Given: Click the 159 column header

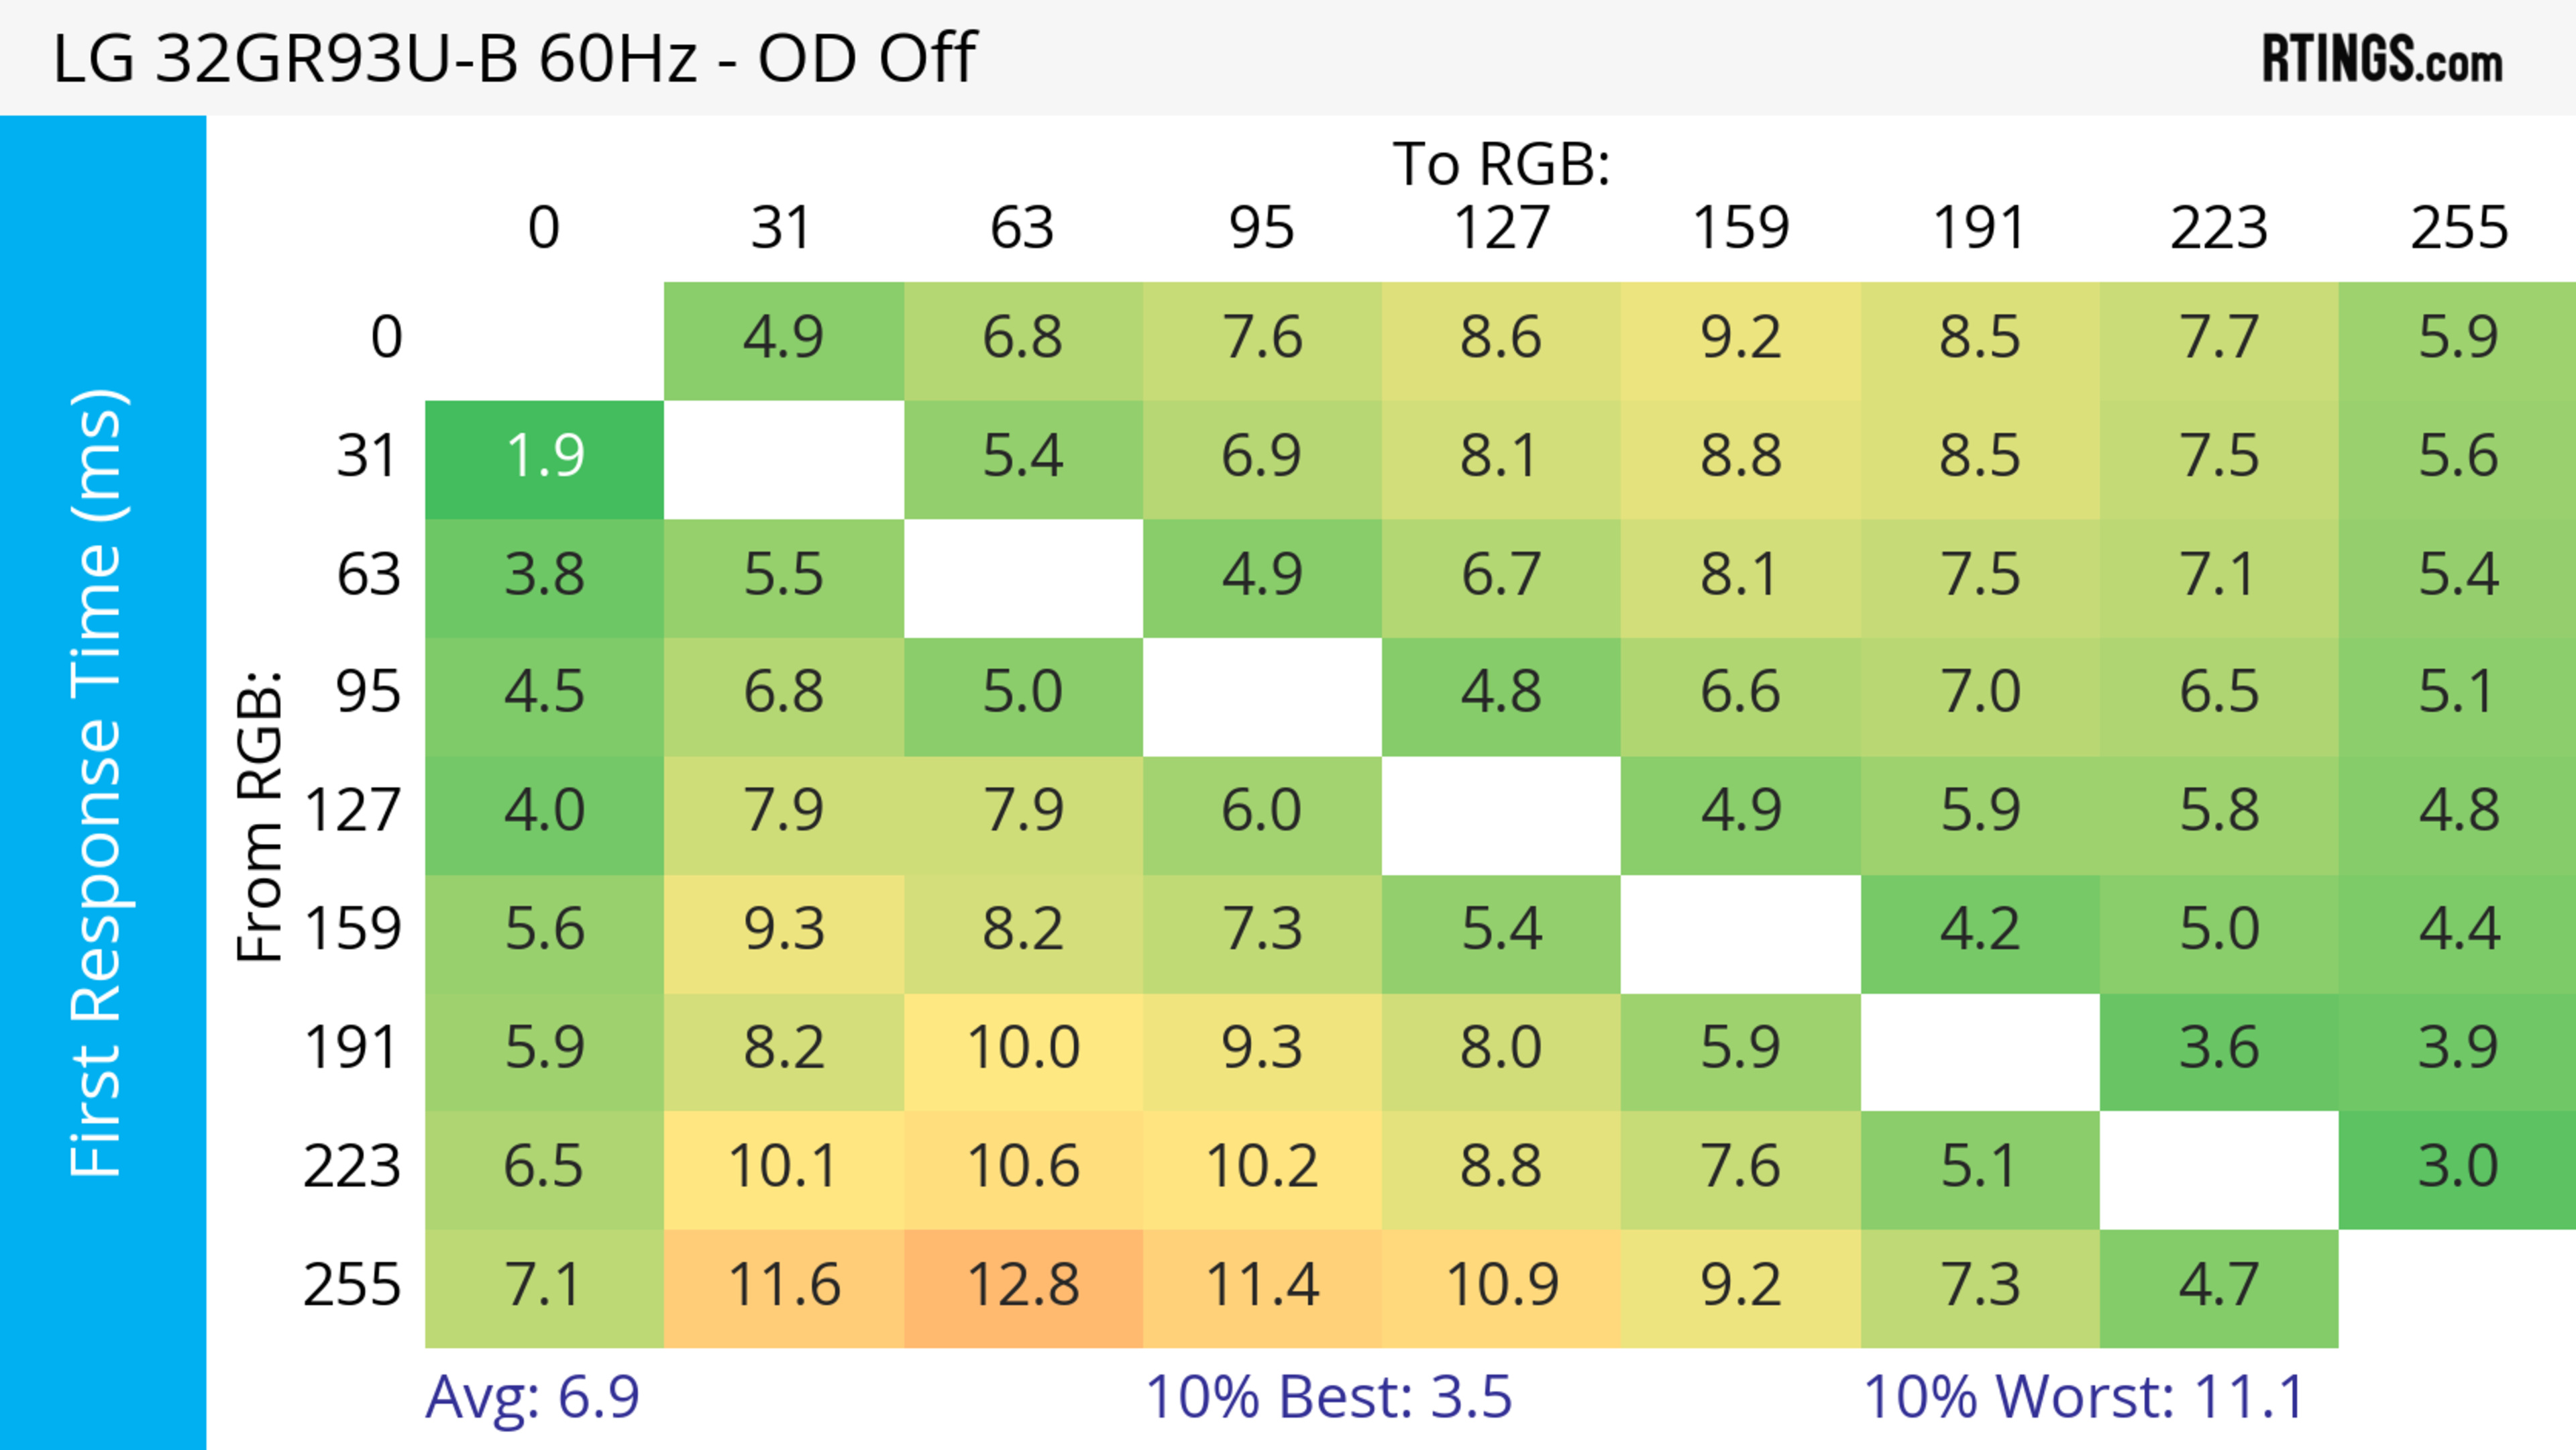Looking at the screenshot, I should coord(1740,228).
